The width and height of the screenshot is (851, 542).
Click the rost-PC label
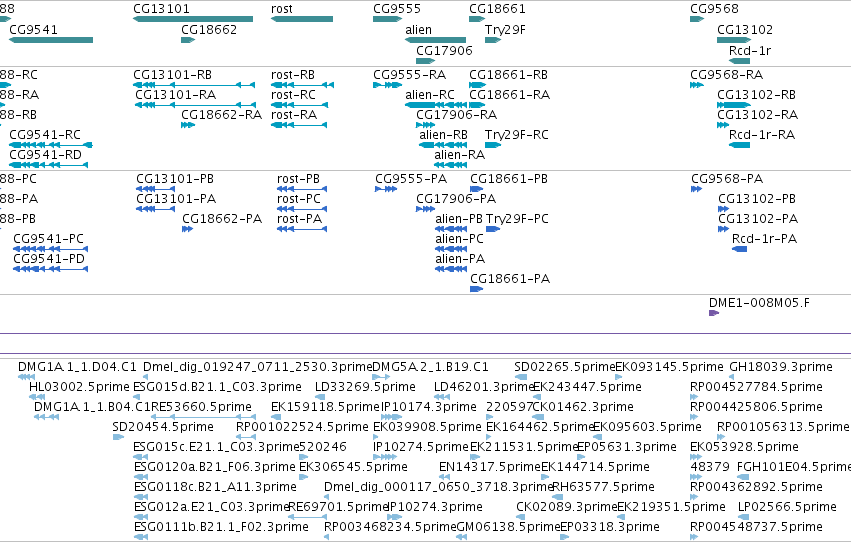(x=299, y=199)
